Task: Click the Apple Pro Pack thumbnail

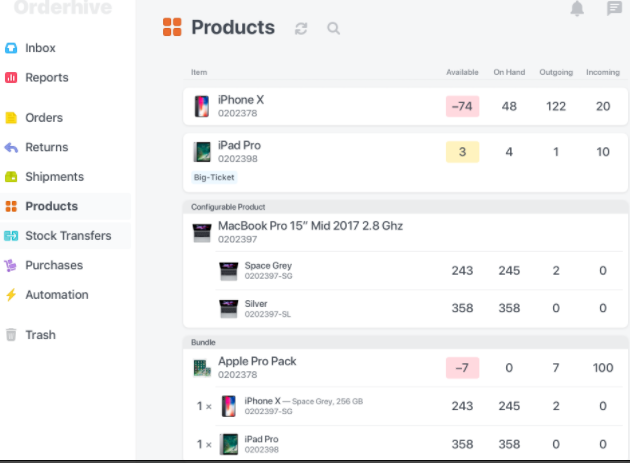Action: [x=201, y=368]
